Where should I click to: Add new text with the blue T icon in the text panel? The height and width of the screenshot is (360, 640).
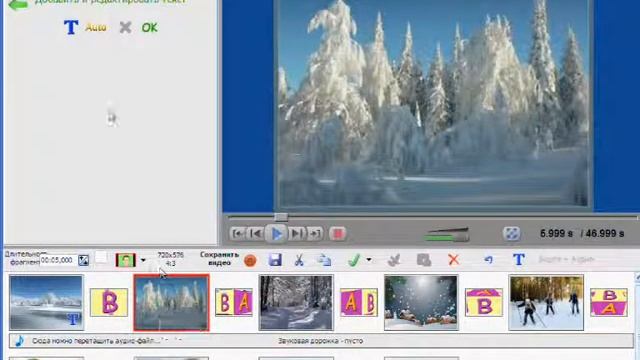pyautogui.click(x=71, y=27)
